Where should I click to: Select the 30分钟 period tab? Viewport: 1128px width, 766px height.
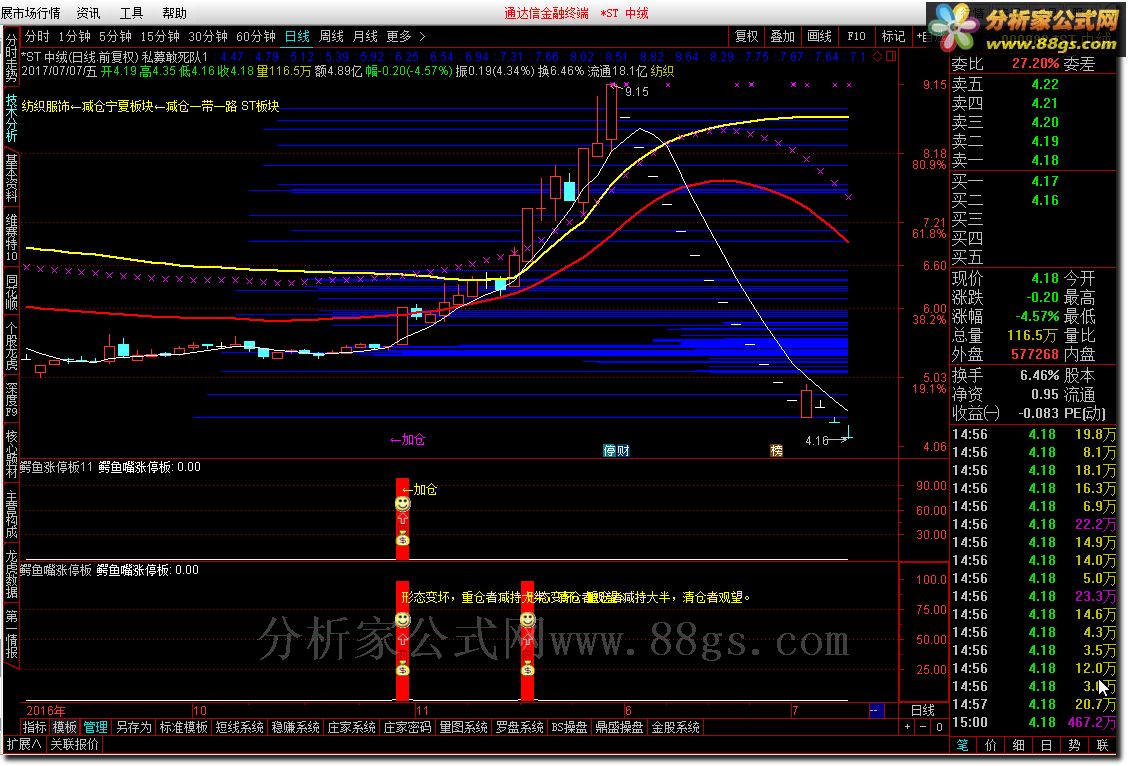pos(208,36)
